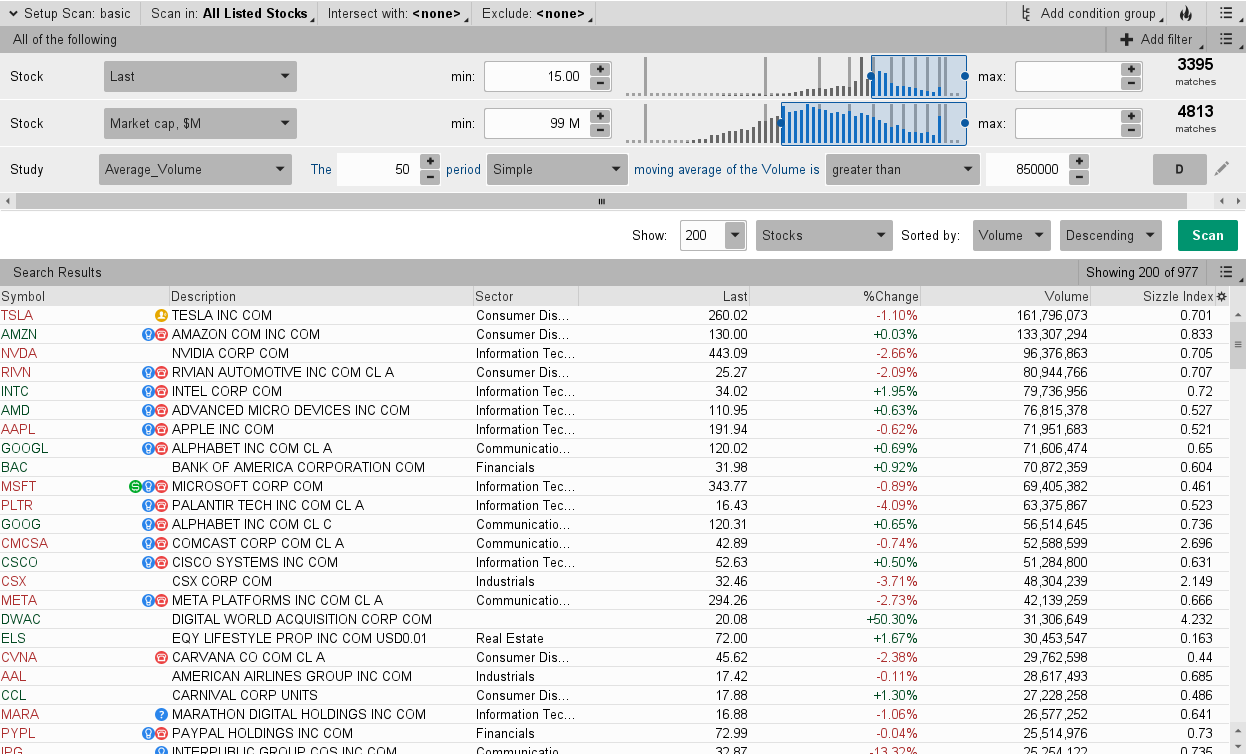Click the orange icon beside TSLA
The image size is (1246, 754).
(x=161, y=315)
